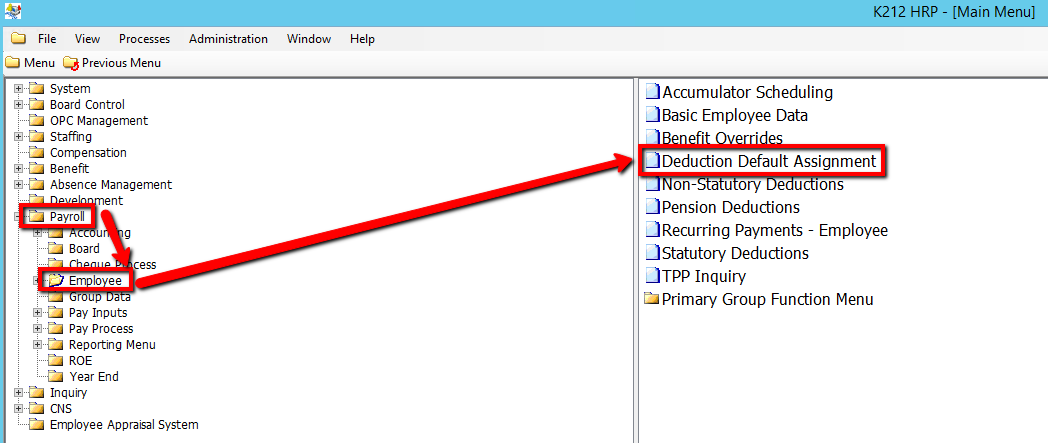Expand the System tree node
Image resolution: width=1048 pixels, height=443 pixels.
(18, 89)
